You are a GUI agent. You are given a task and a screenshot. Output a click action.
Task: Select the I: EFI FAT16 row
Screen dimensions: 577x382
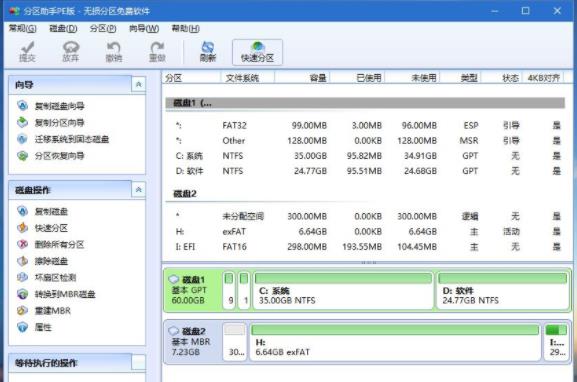(x=365, y=247)
